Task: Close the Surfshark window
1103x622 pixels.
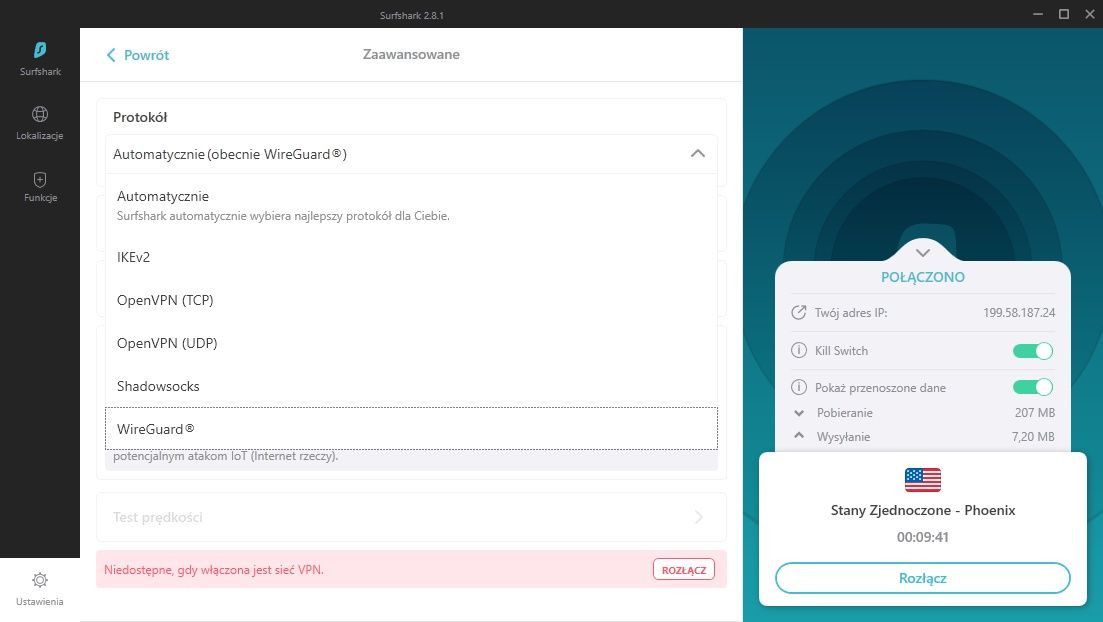Action: [1090, 14]
